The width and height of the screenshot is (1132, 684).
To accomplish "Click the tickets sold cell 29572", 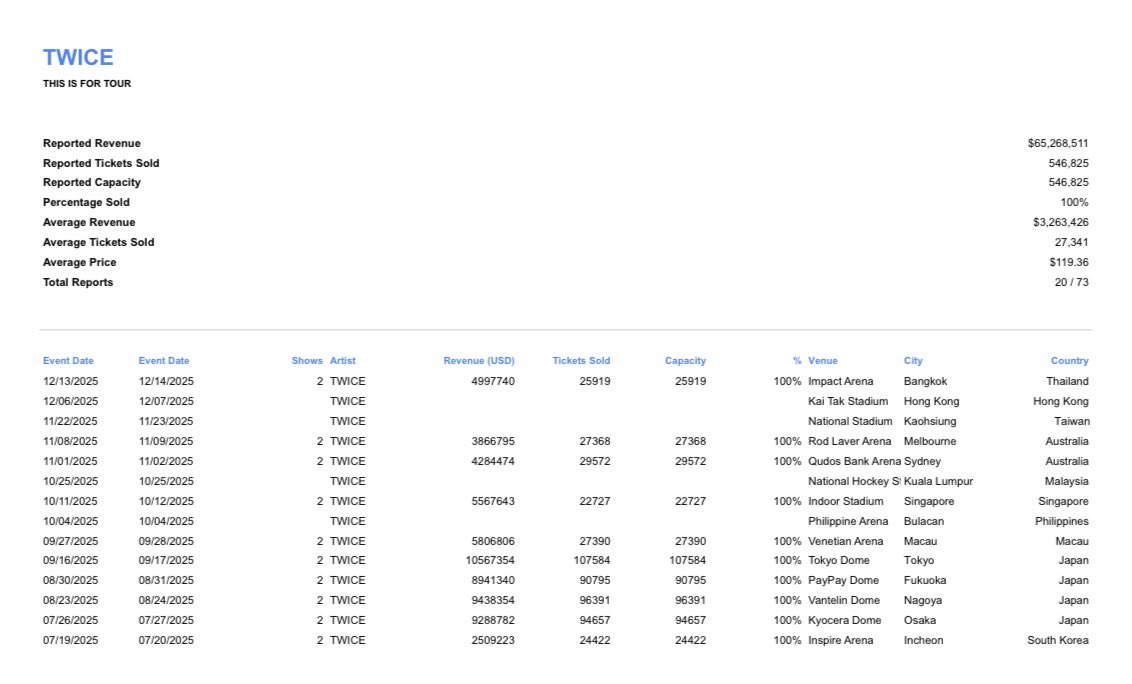I will [x=595, y=461].
